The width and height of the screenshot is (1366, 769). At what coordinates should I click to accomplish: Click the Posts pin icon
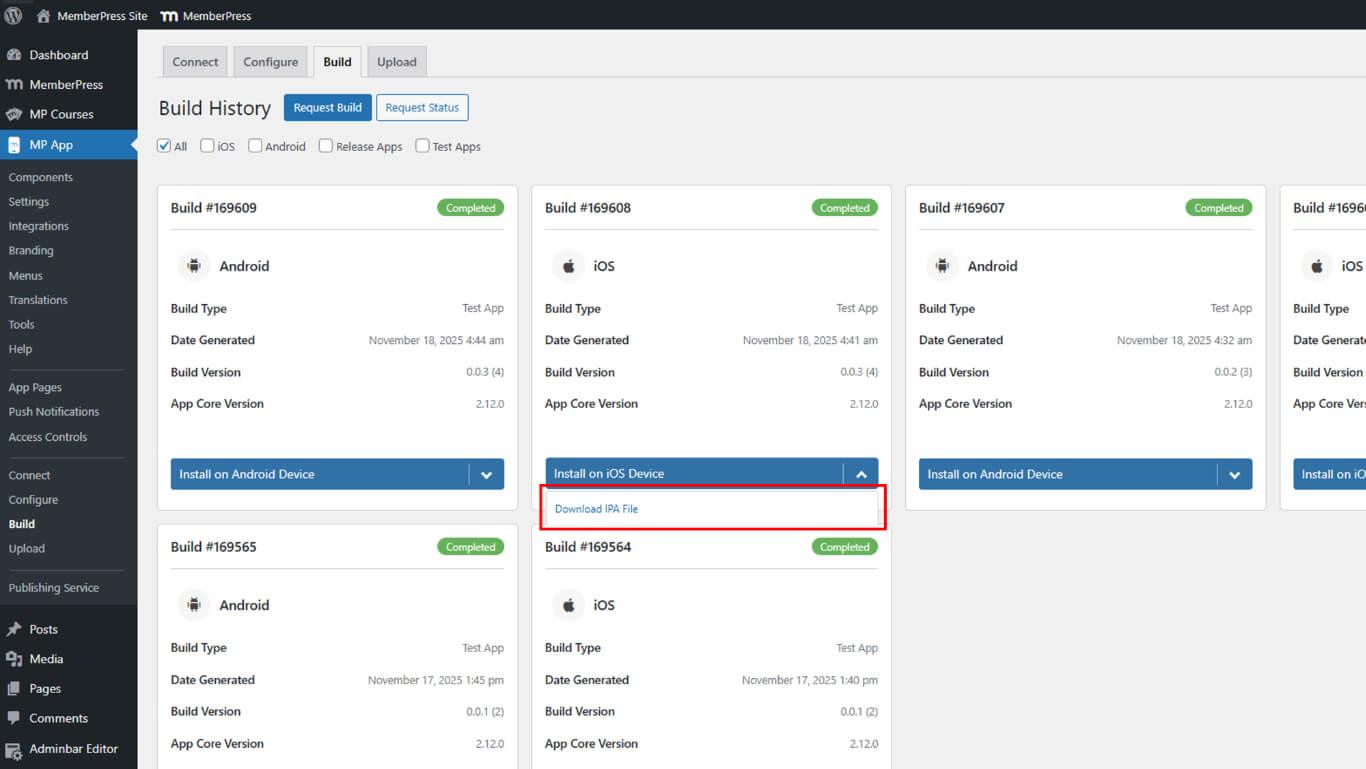pyautogui.click(x=14, y=629)
